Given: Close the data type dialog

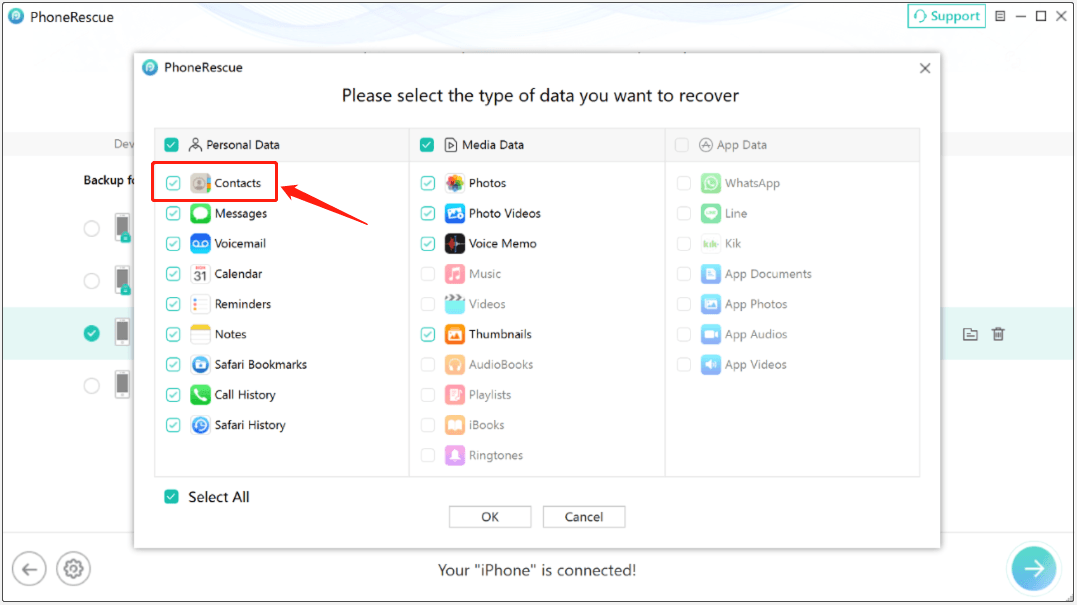Looking at the screenshot, I should point(925,68).
